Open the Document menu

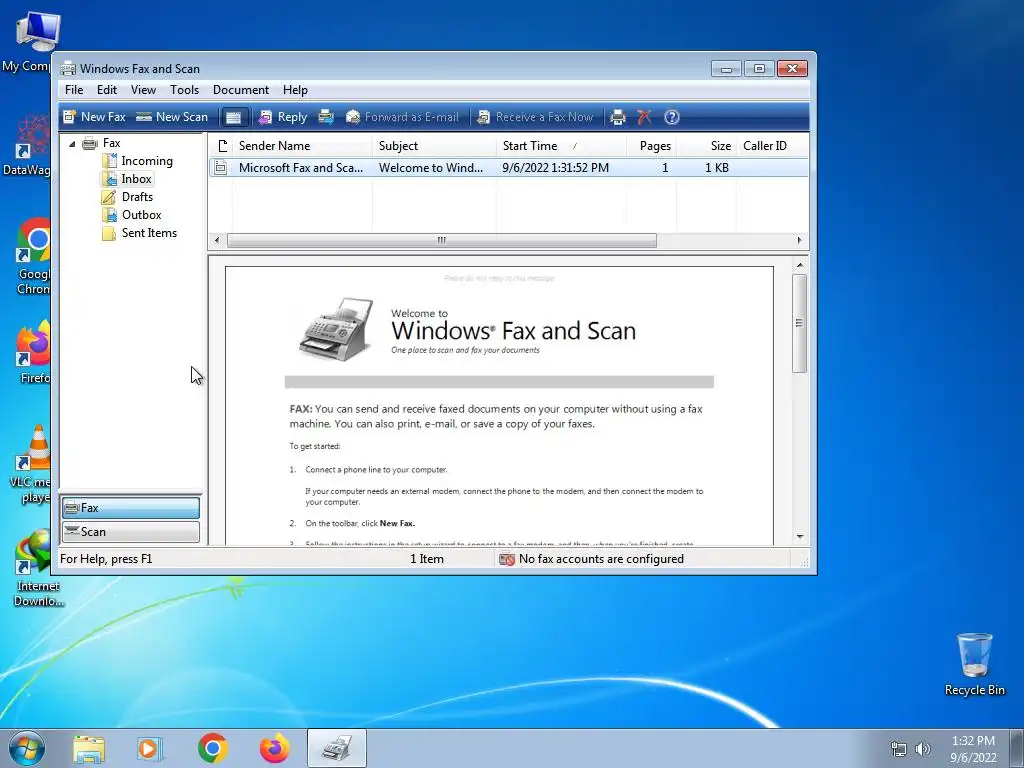tap(240, 90)
